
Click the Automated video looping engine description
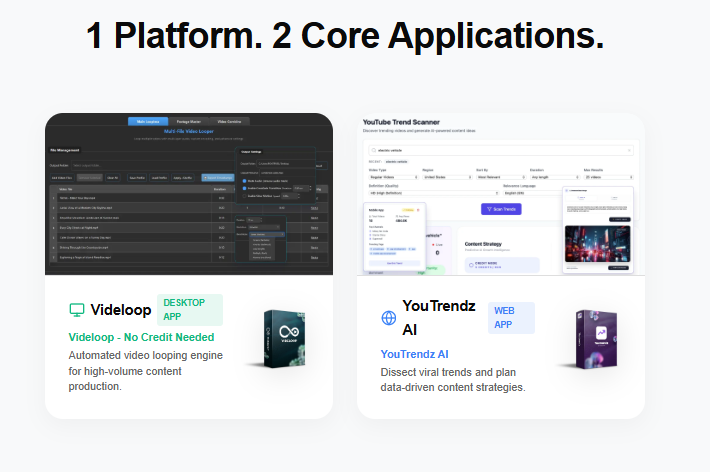click(145, 371)
